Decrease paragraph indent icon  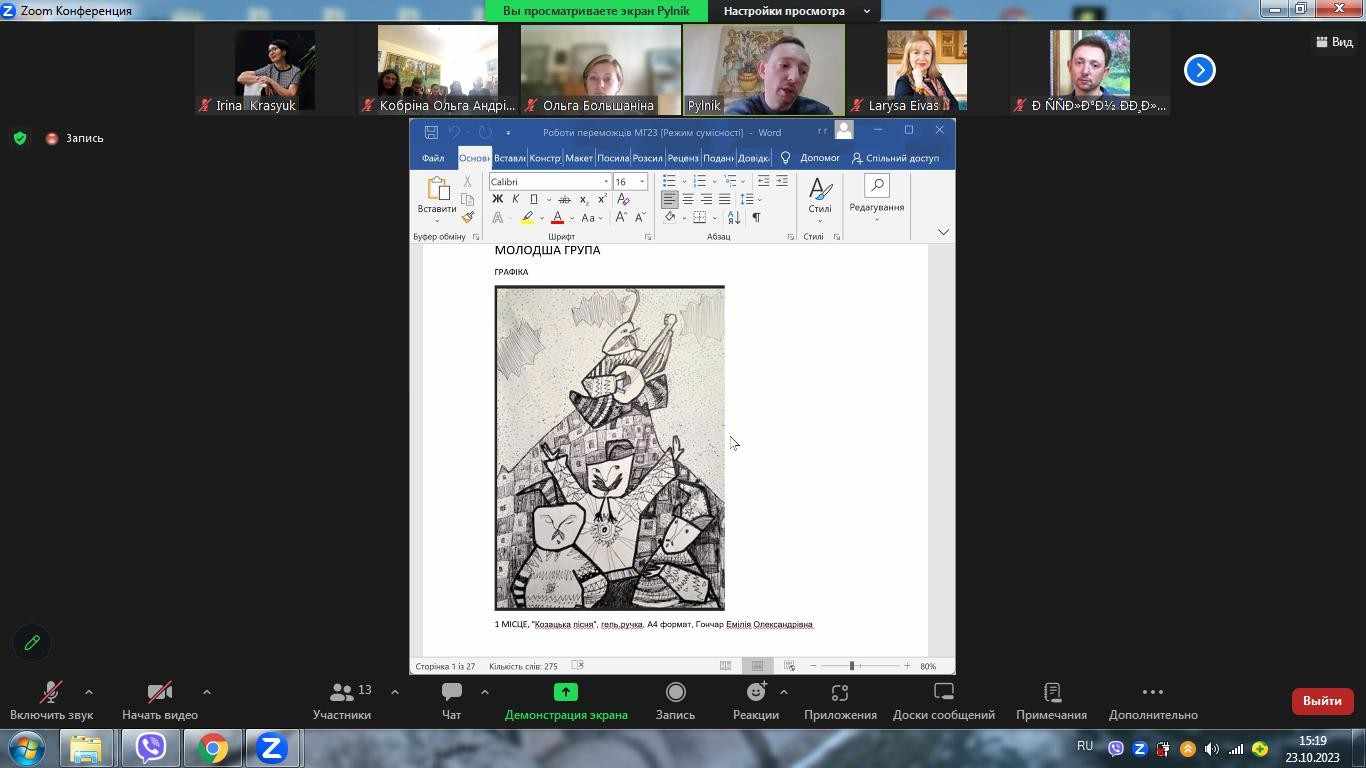point(763,181)
